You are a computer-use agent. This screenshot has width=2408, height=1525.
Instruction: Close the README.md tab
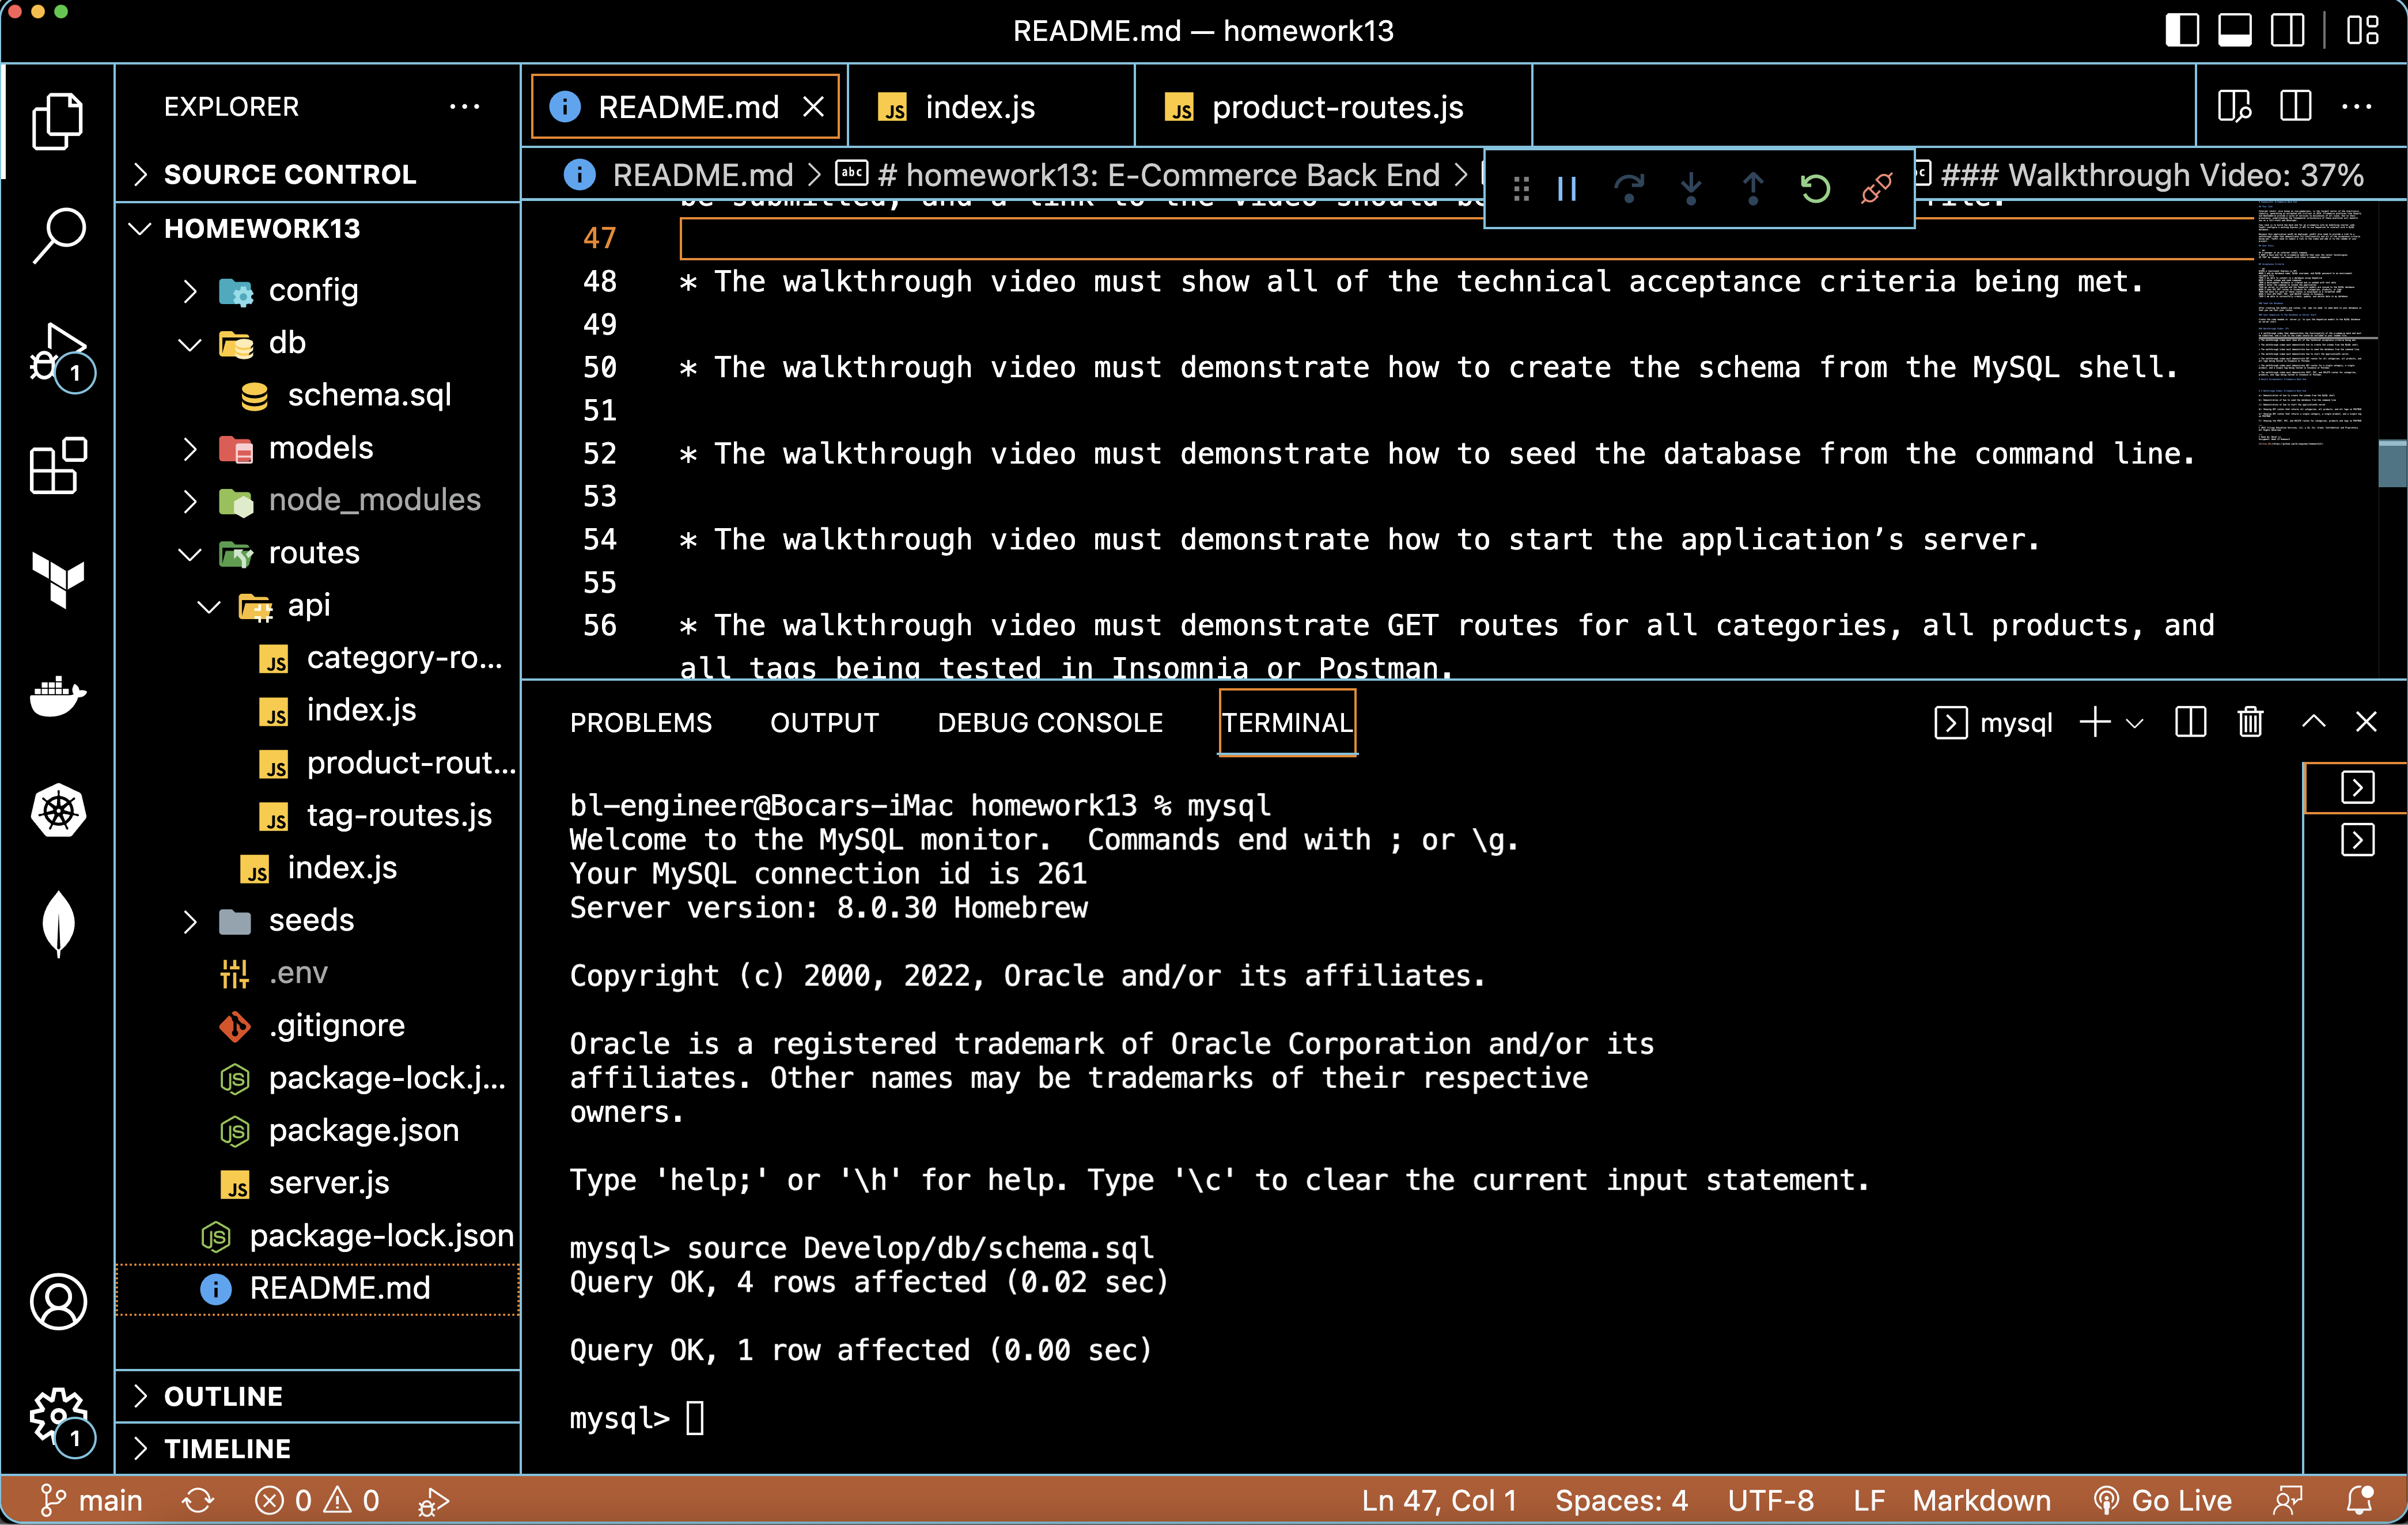(814, 106)
